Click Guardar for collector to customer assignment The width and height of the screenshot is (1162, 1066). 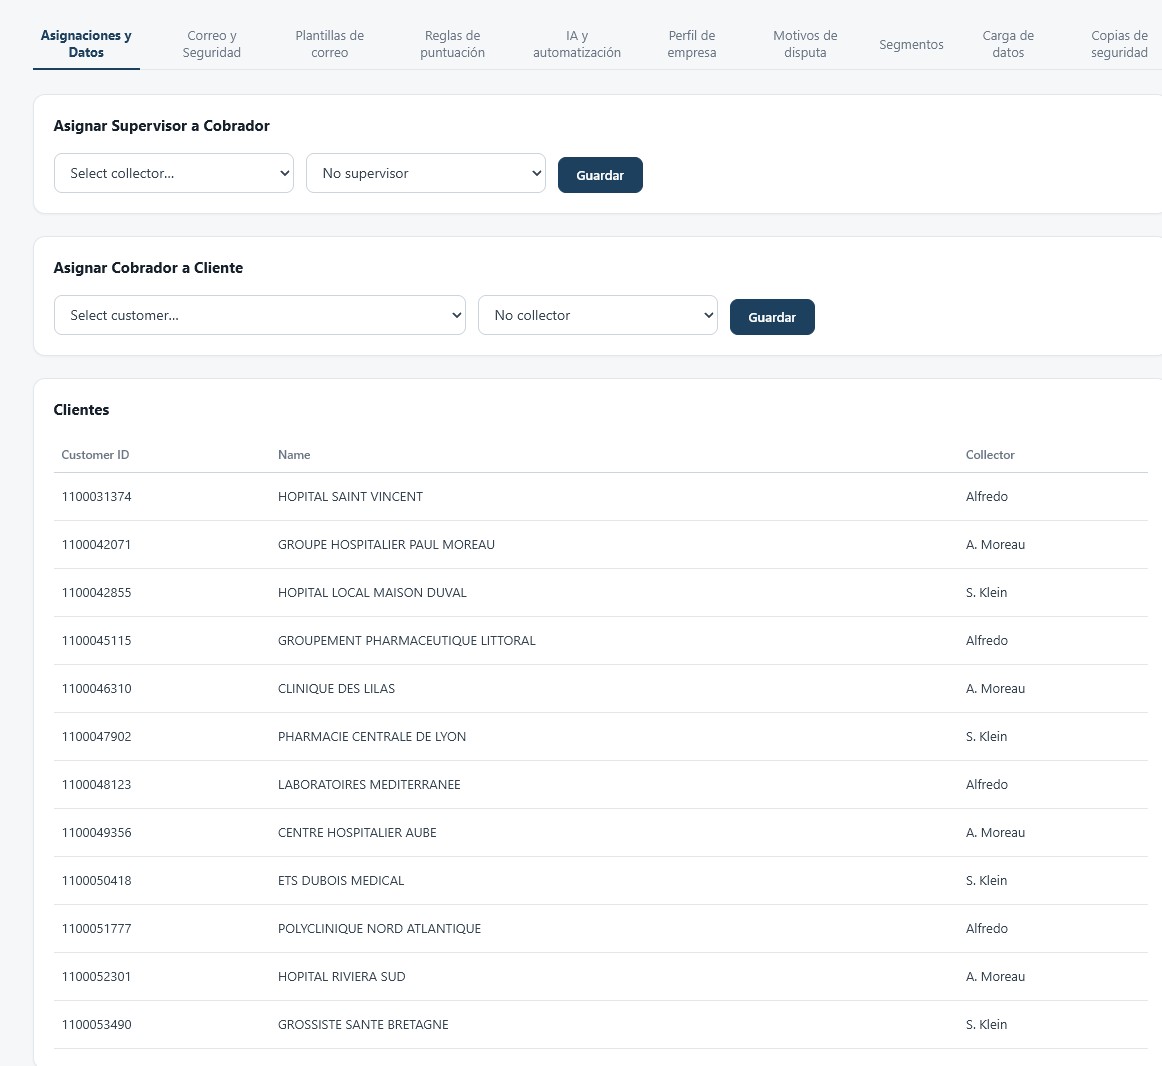coord(771,317)
